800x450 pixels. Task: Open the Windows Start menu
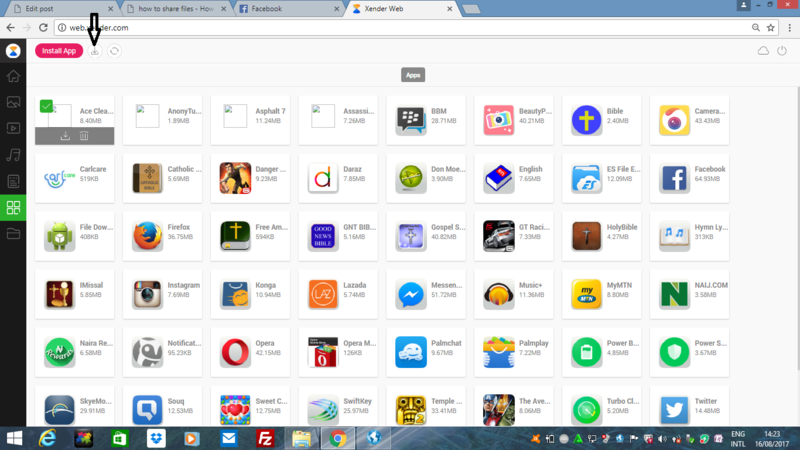14,438
